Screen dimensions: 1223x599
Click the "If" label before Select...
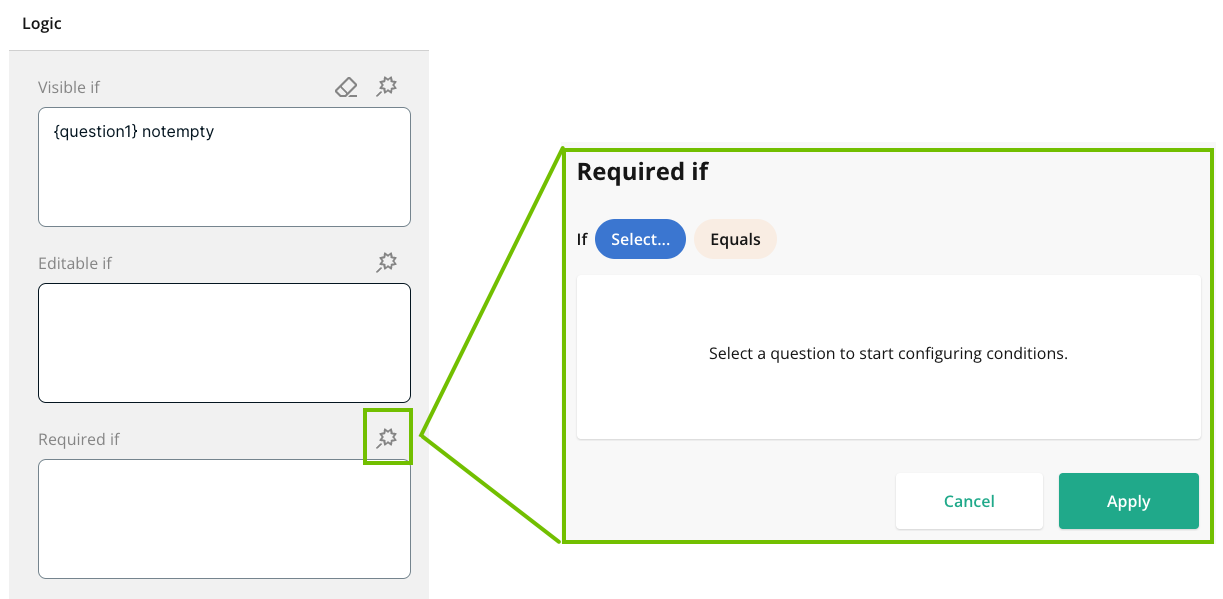(582, 240)
